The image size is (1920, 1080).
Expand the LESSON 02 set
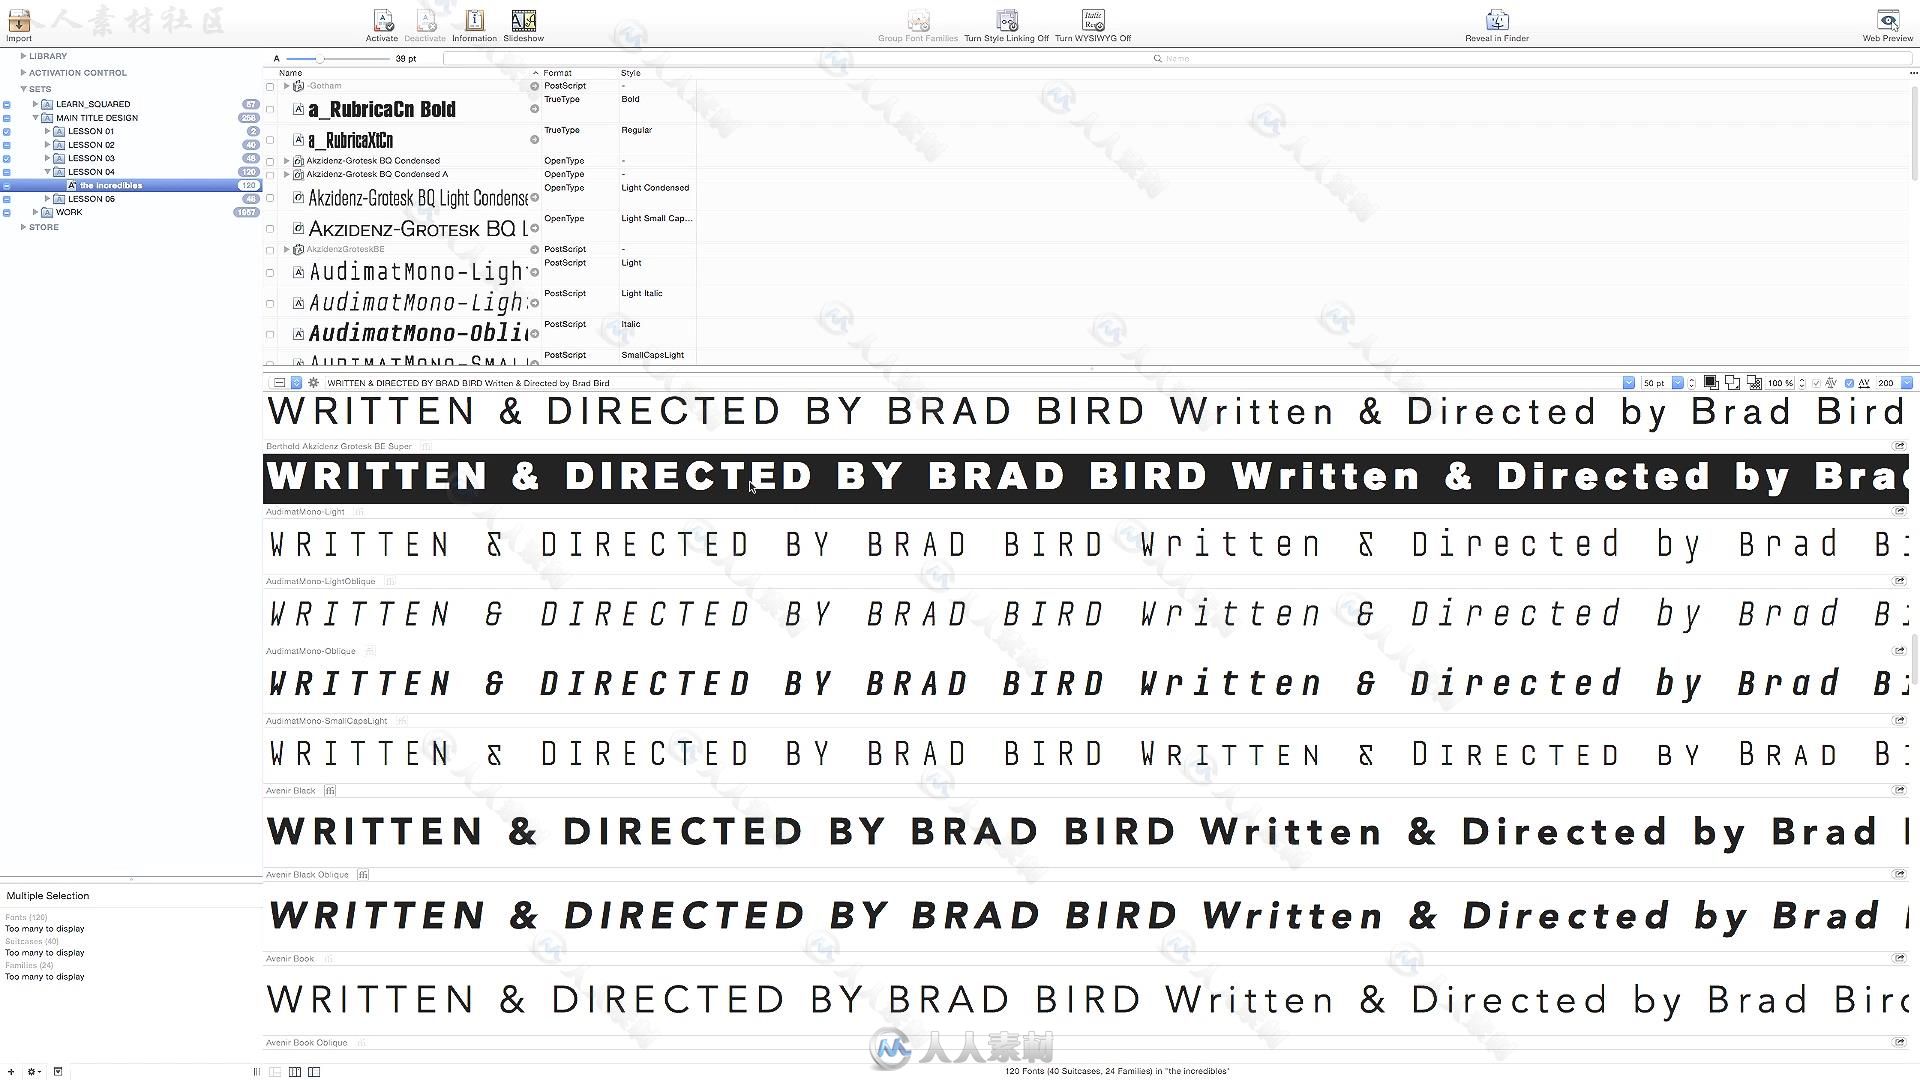(x=47, y=145)
